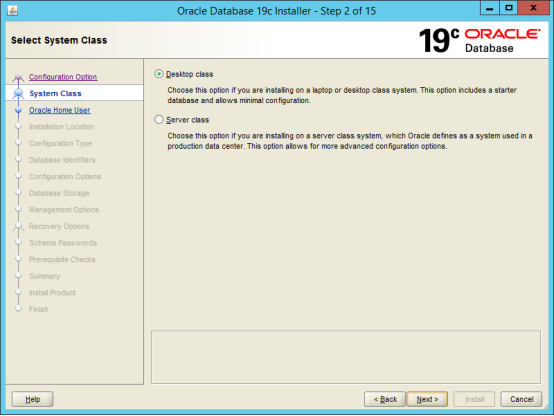
Task: Click the Java icon in title bar
Action: tap(12, 11)
